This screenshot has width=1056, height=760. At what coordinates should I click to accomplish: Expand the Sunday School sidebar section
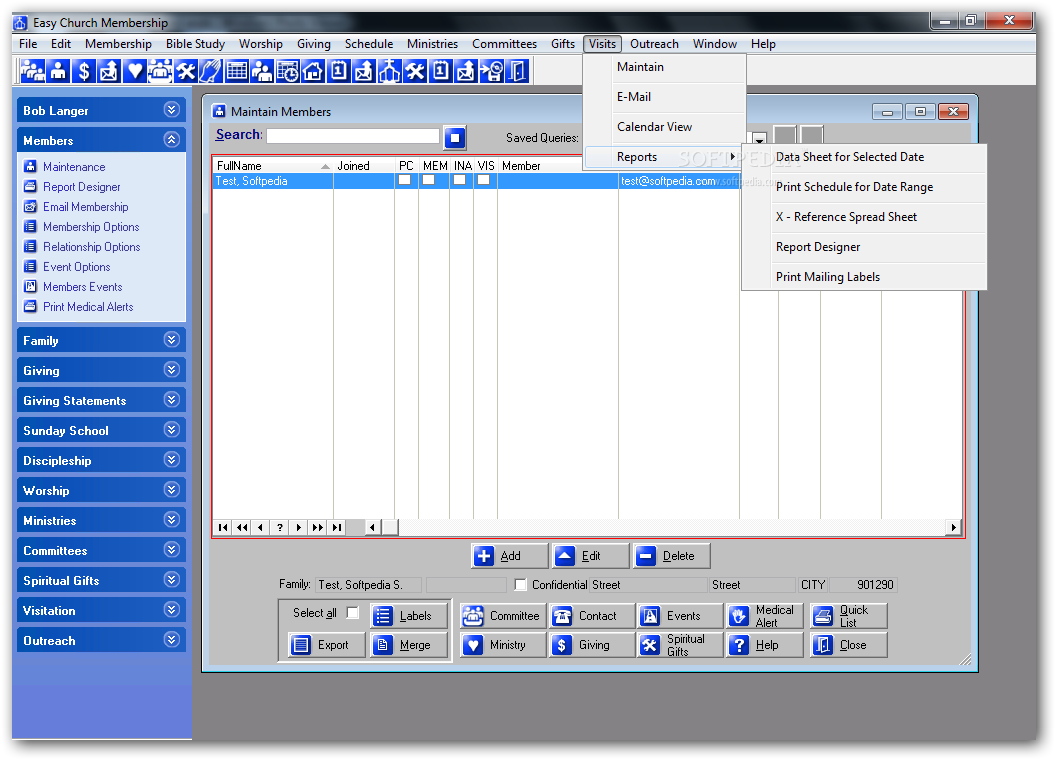tap(172, 430)
